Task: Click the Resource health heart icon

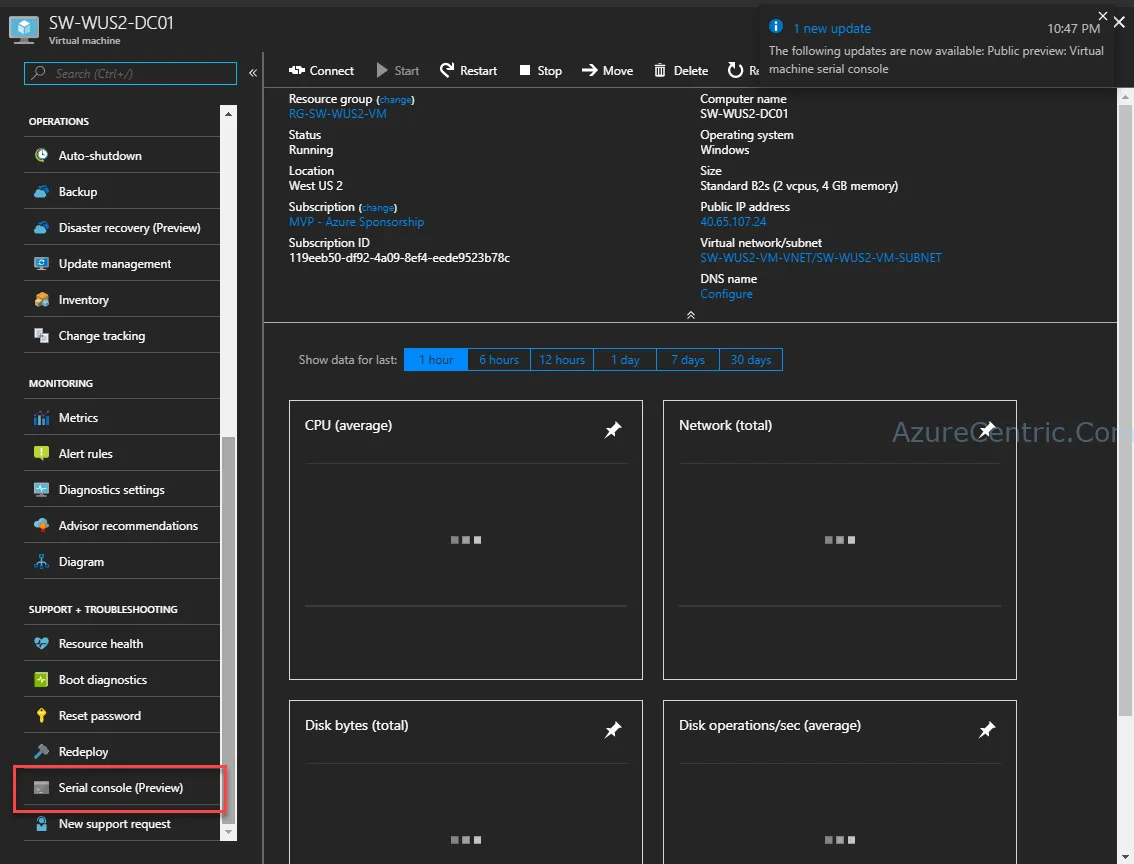Action: coord(41,643)
